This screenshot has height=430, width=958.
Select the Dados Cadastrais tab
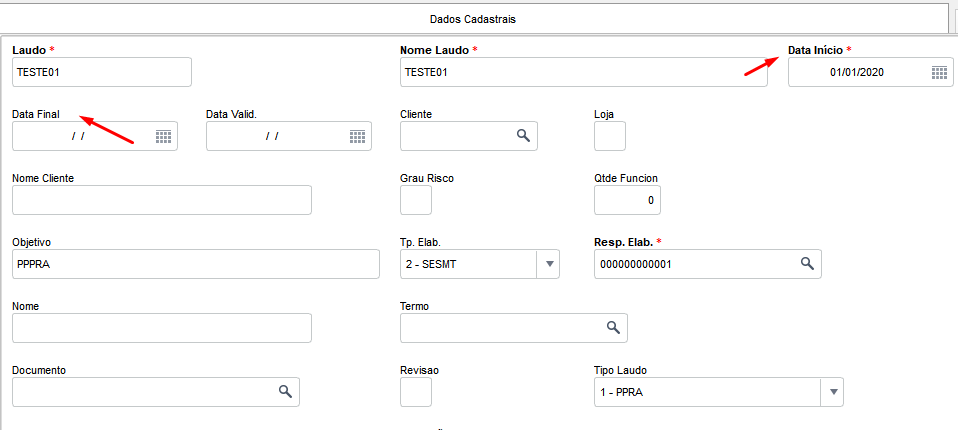pos(473,19)
